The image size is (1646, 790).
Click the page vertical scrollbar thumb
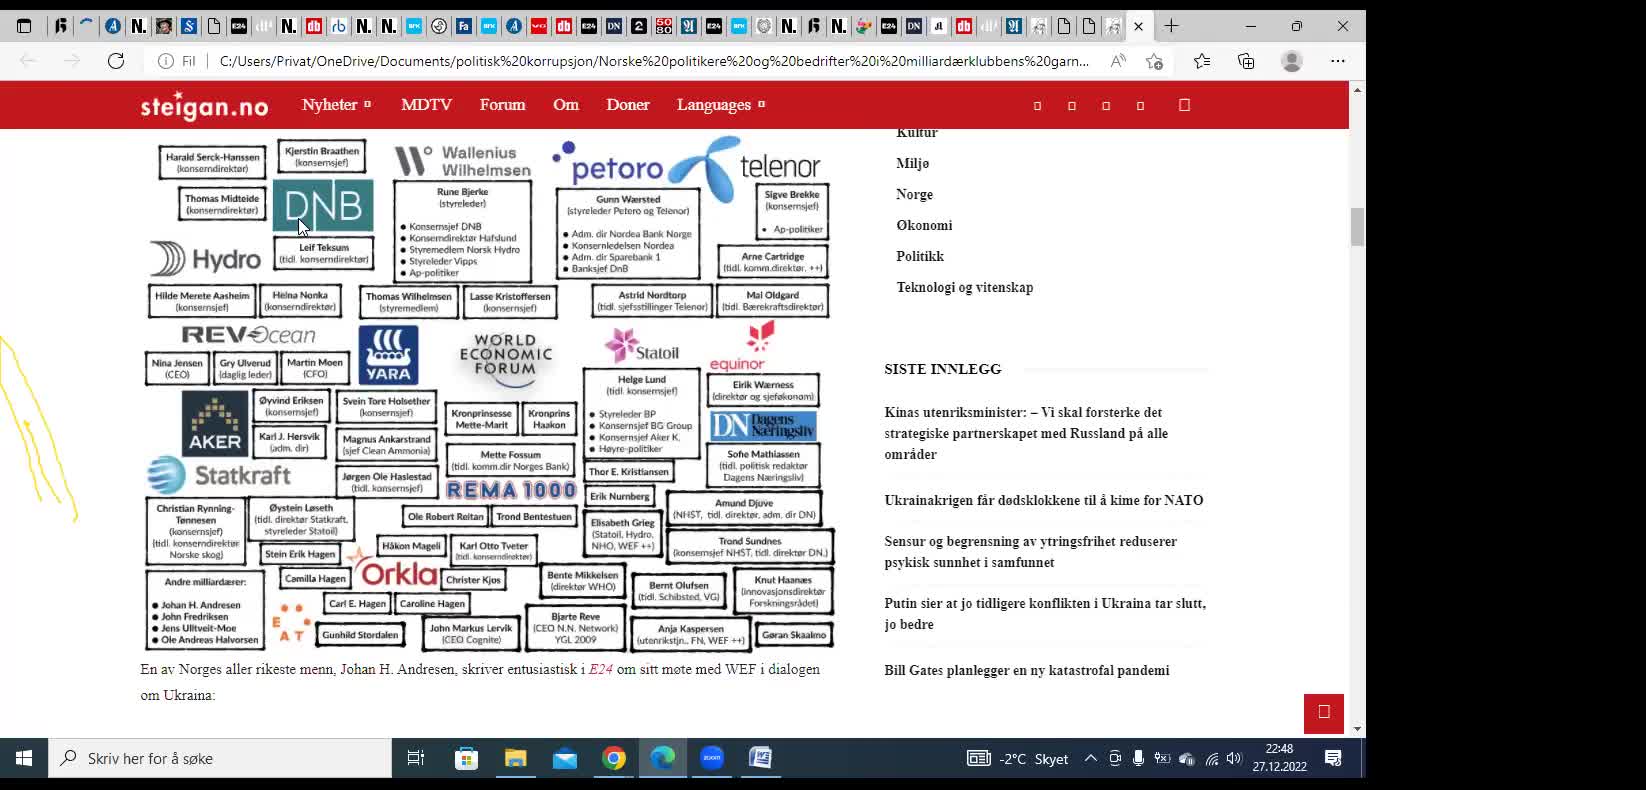[1357, 227]
